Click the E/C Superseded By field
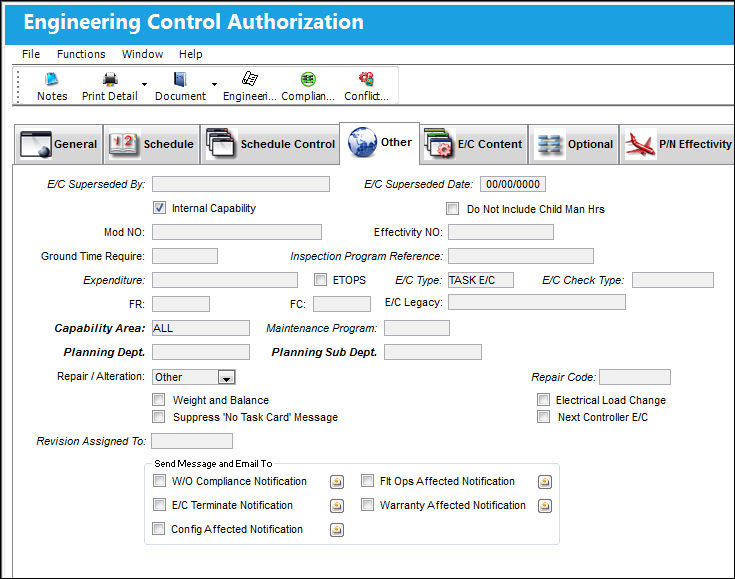The width and height of the screenshot is (735, 579). point(241,184)
